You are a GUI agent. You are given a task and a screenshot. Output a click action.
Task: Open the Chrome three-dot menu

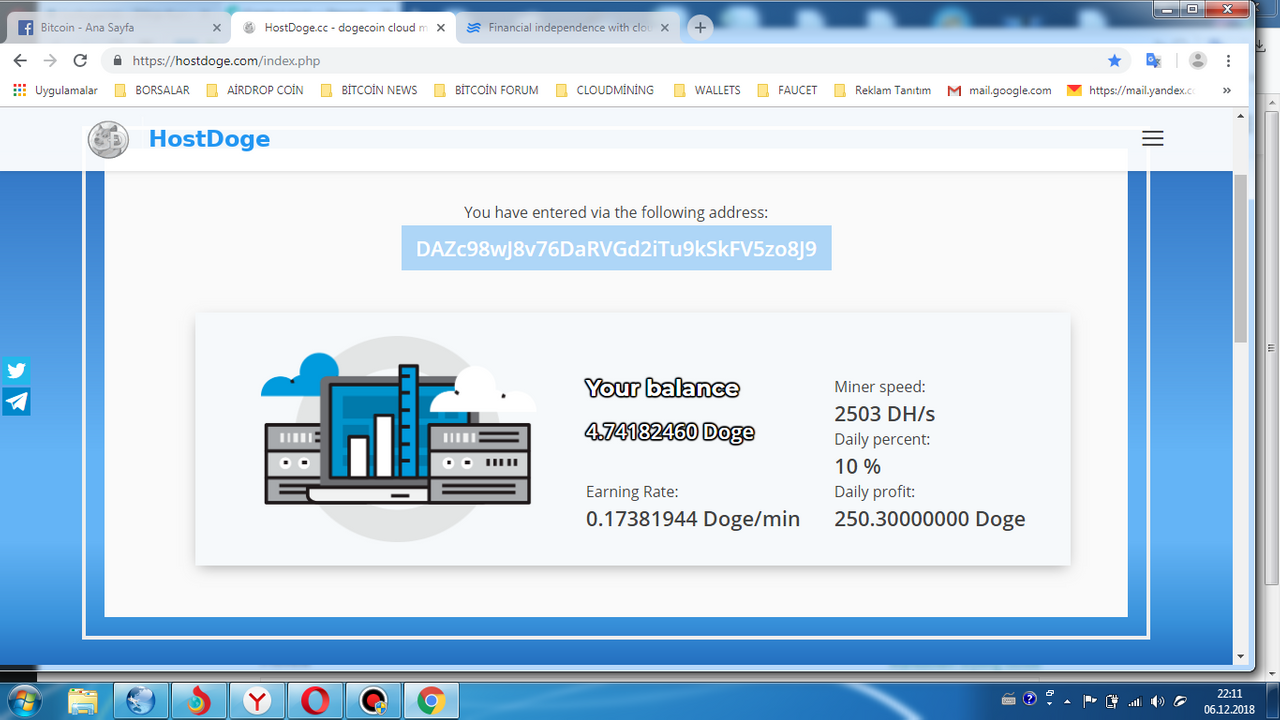click(x=1228, y=61)
